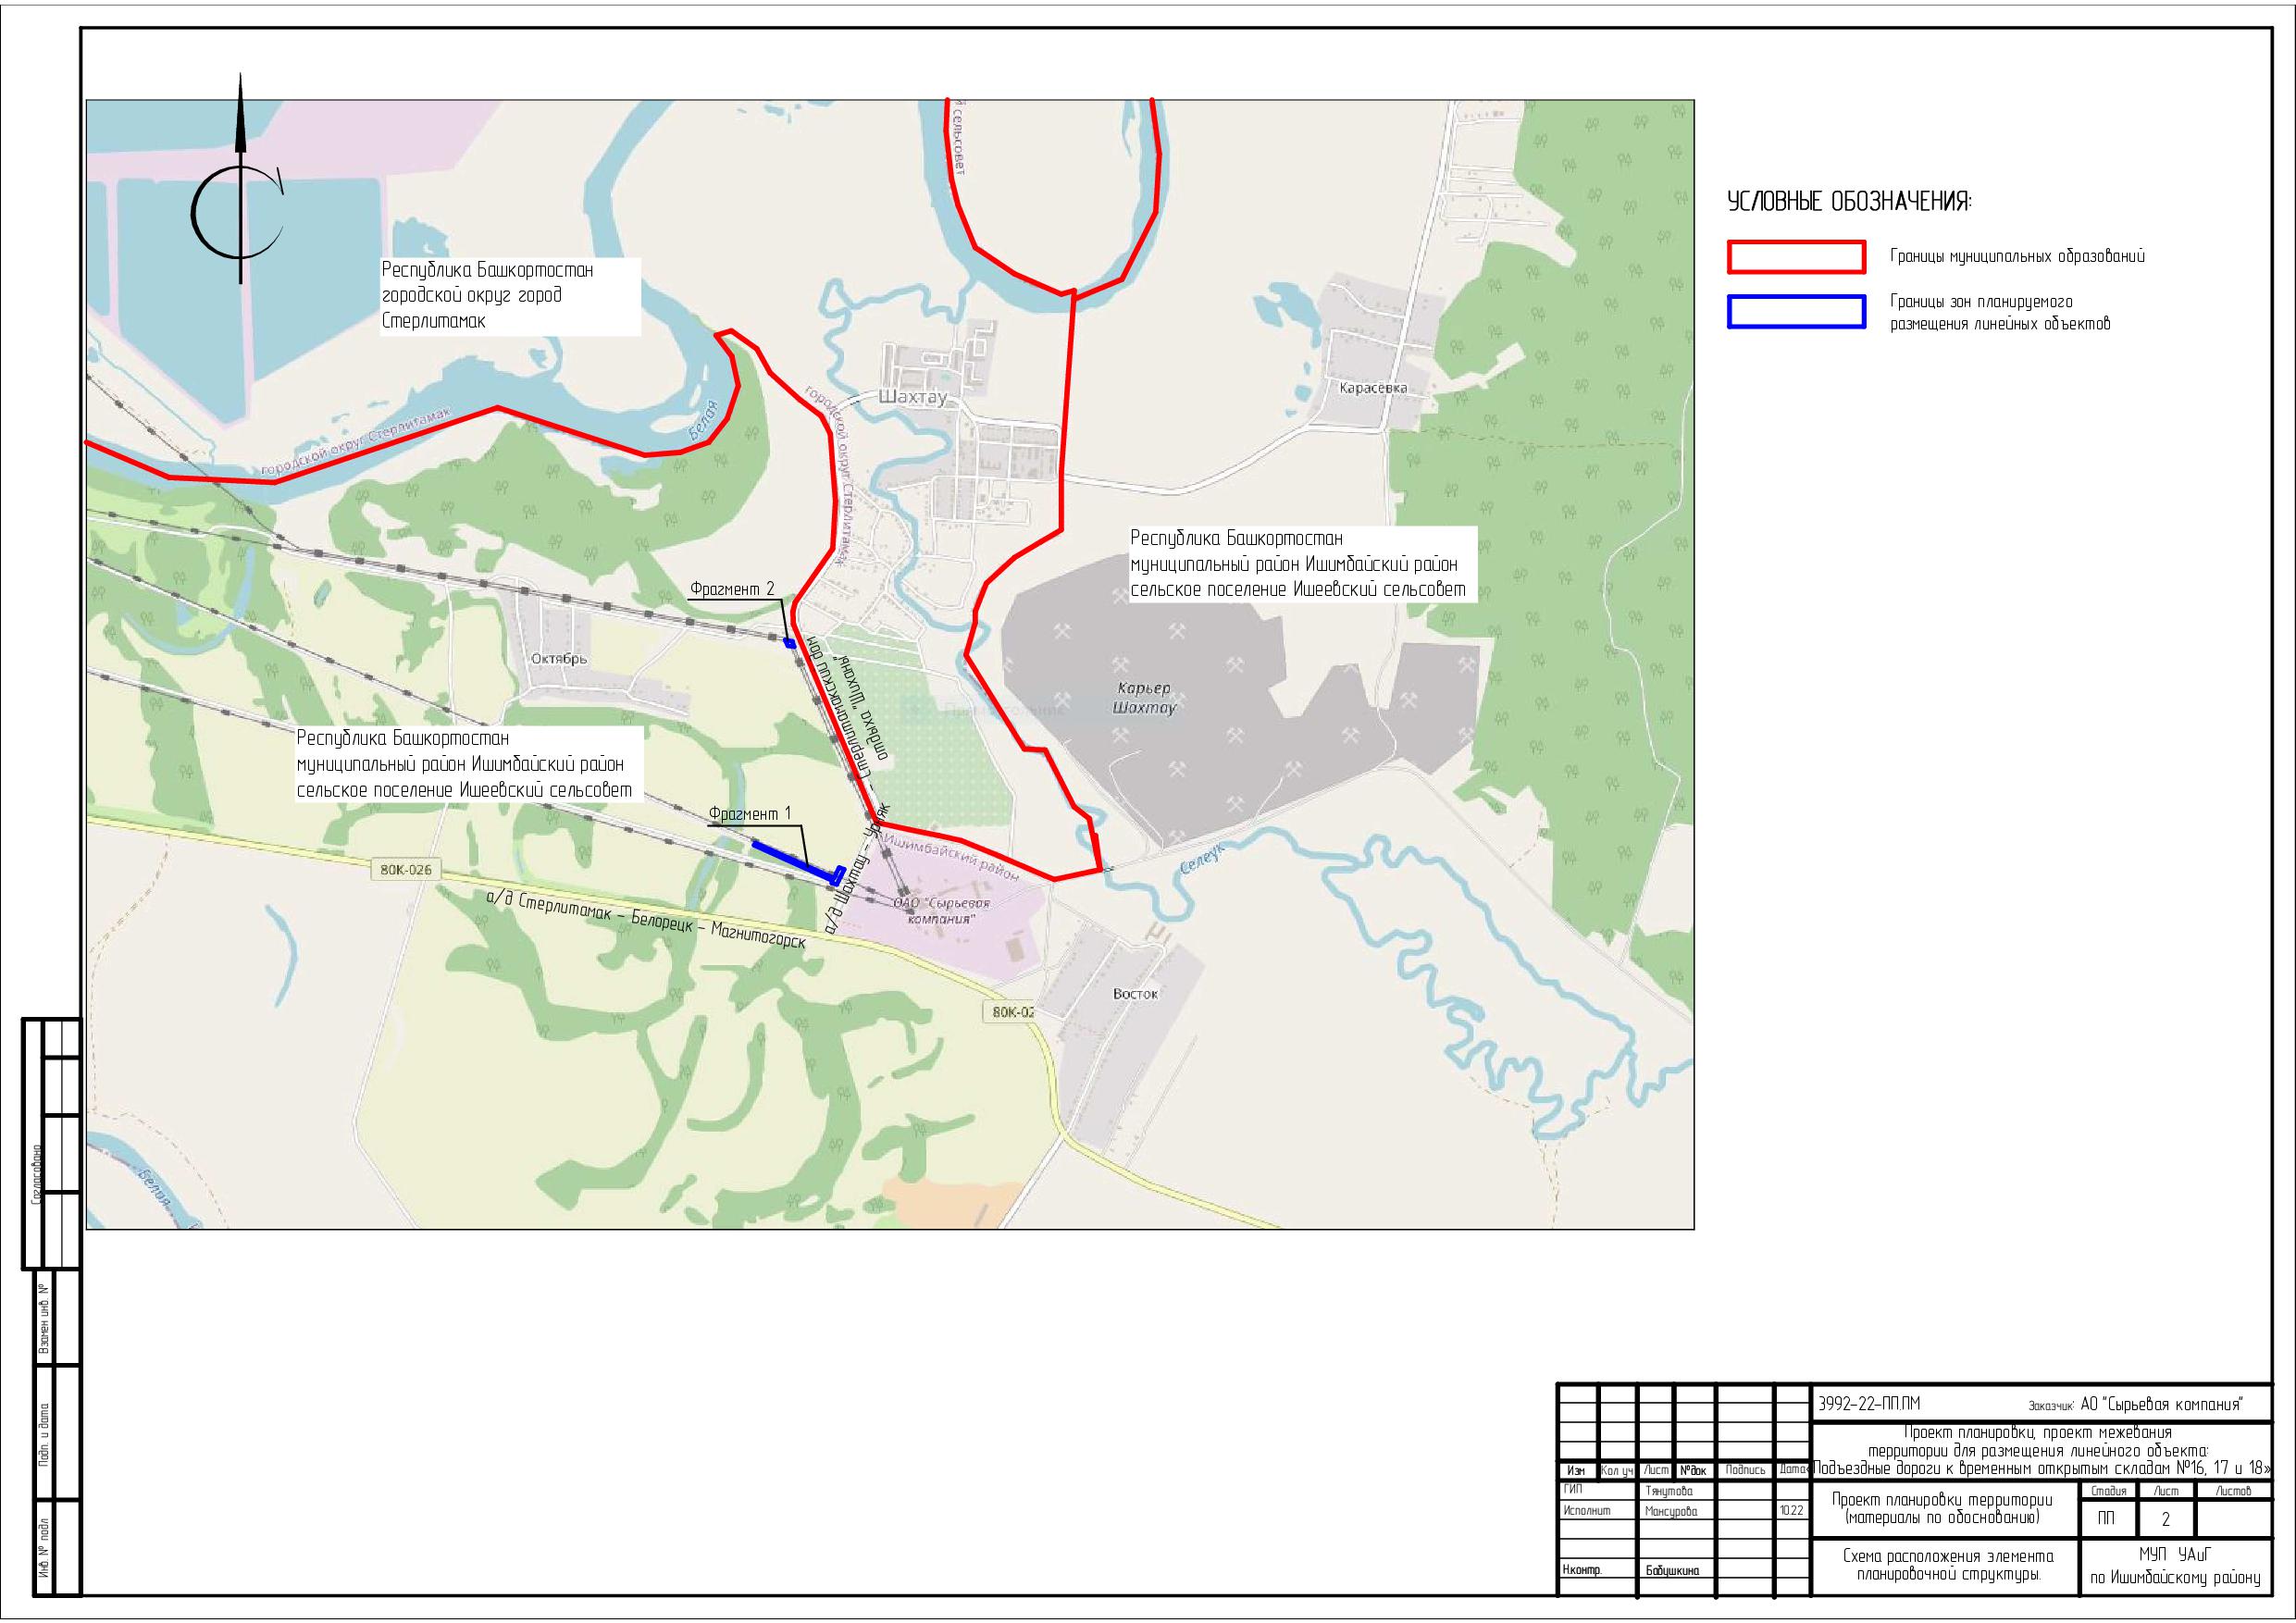
Task: Click the blue linear object zone legend swatch
Action: coord(1796,312)
